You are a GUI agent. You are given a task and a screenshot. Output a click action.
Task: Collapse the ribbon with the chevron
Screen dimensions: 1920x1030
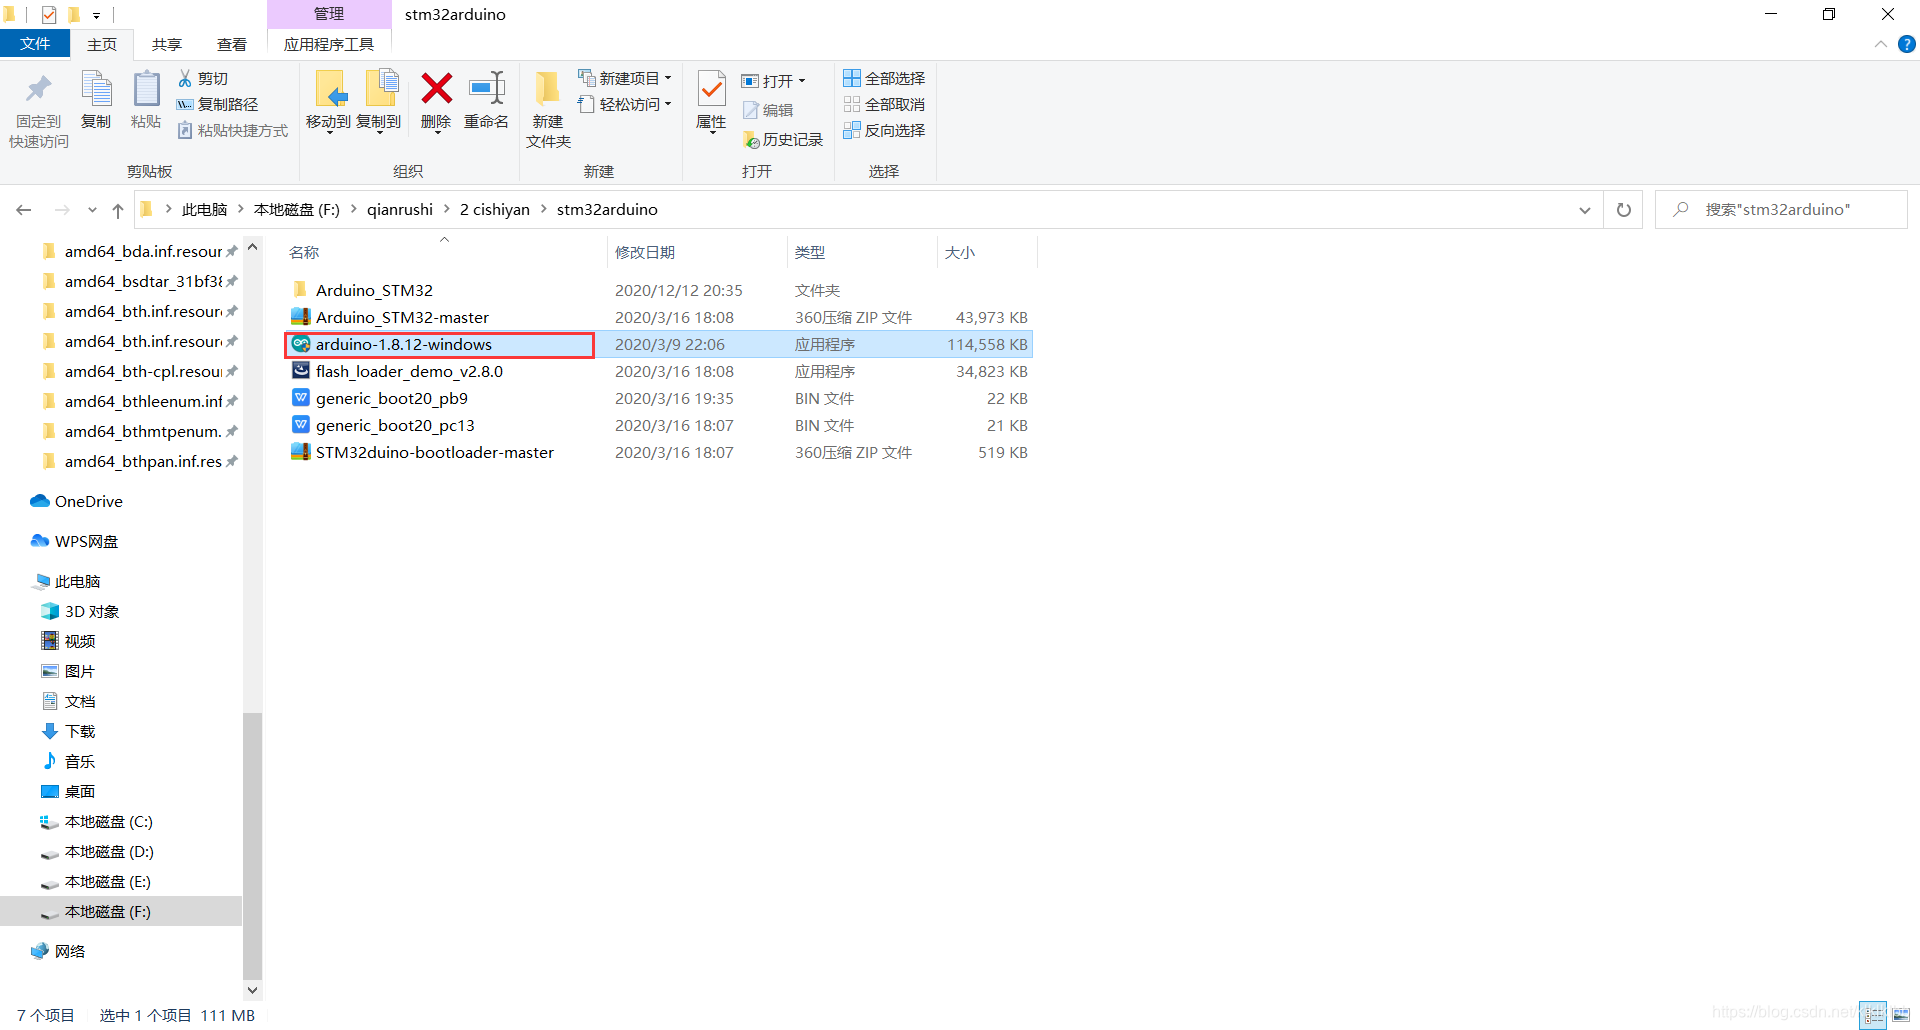pos(1880,44)
